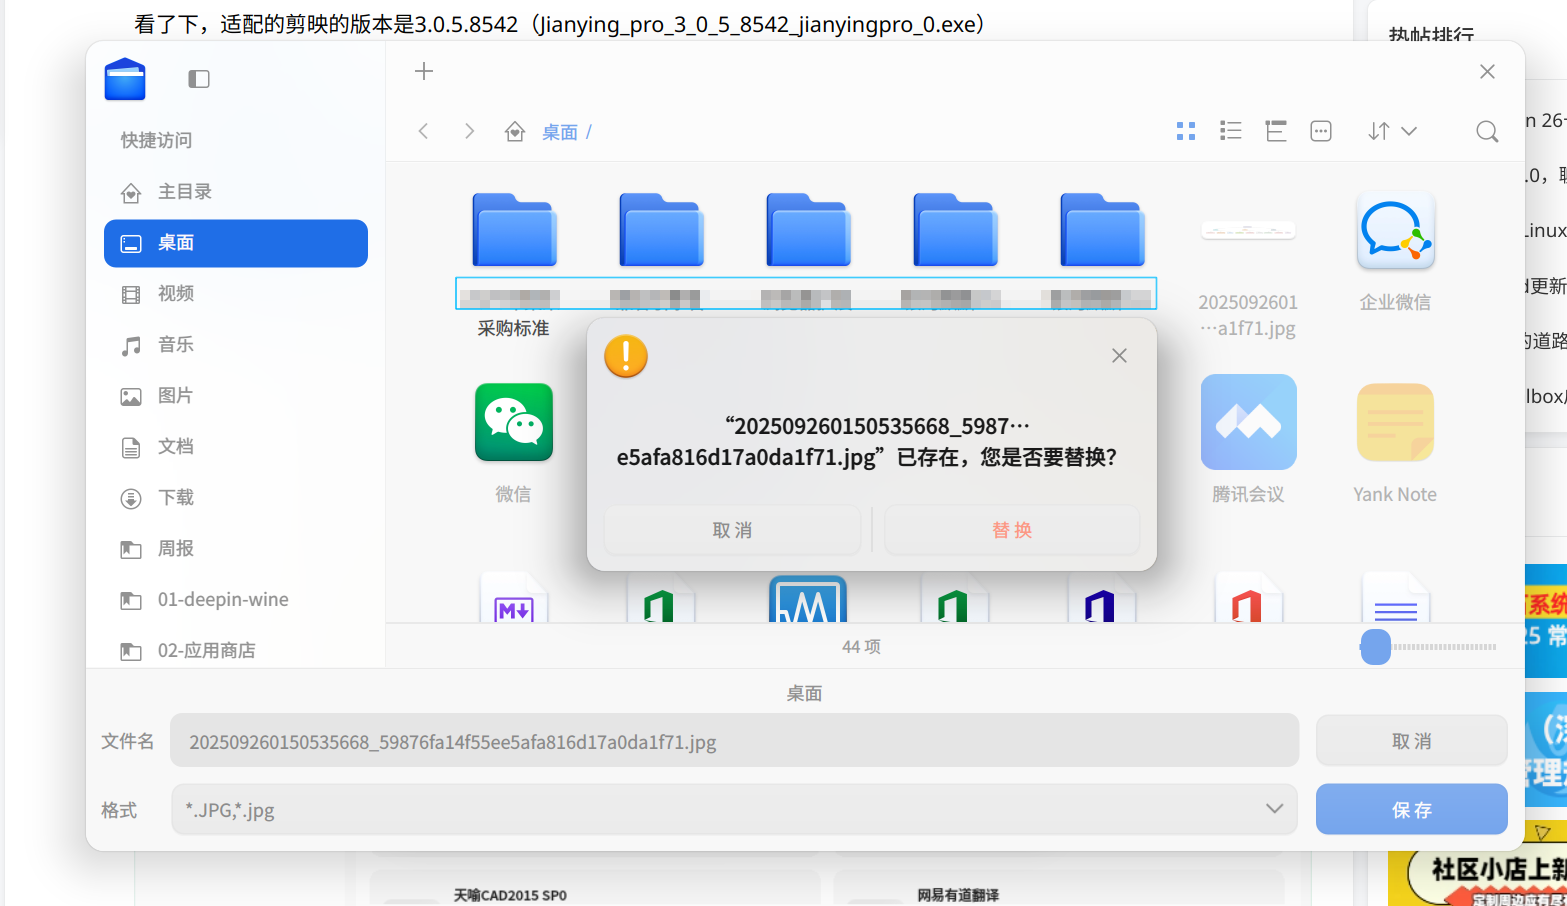
Task: Click the home location icon in path bar
Action: point(515,131)
